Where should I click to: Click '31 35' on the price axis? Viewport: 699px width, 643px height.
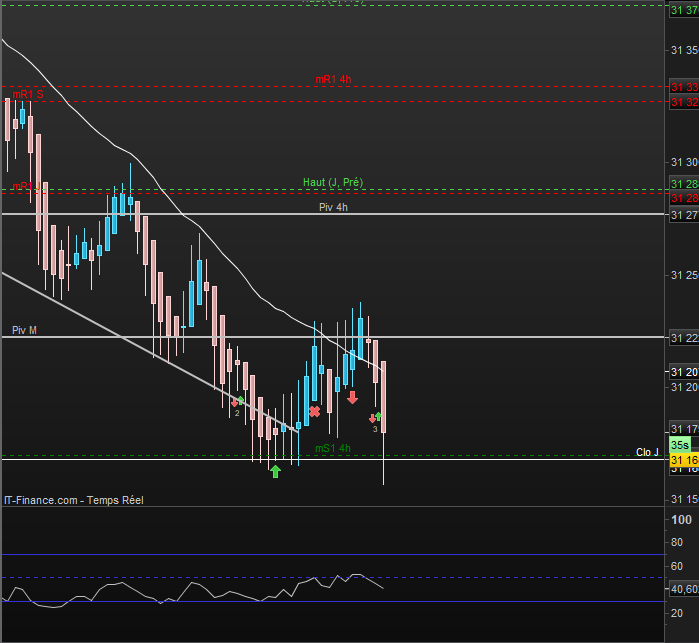[x=685, y=50]
